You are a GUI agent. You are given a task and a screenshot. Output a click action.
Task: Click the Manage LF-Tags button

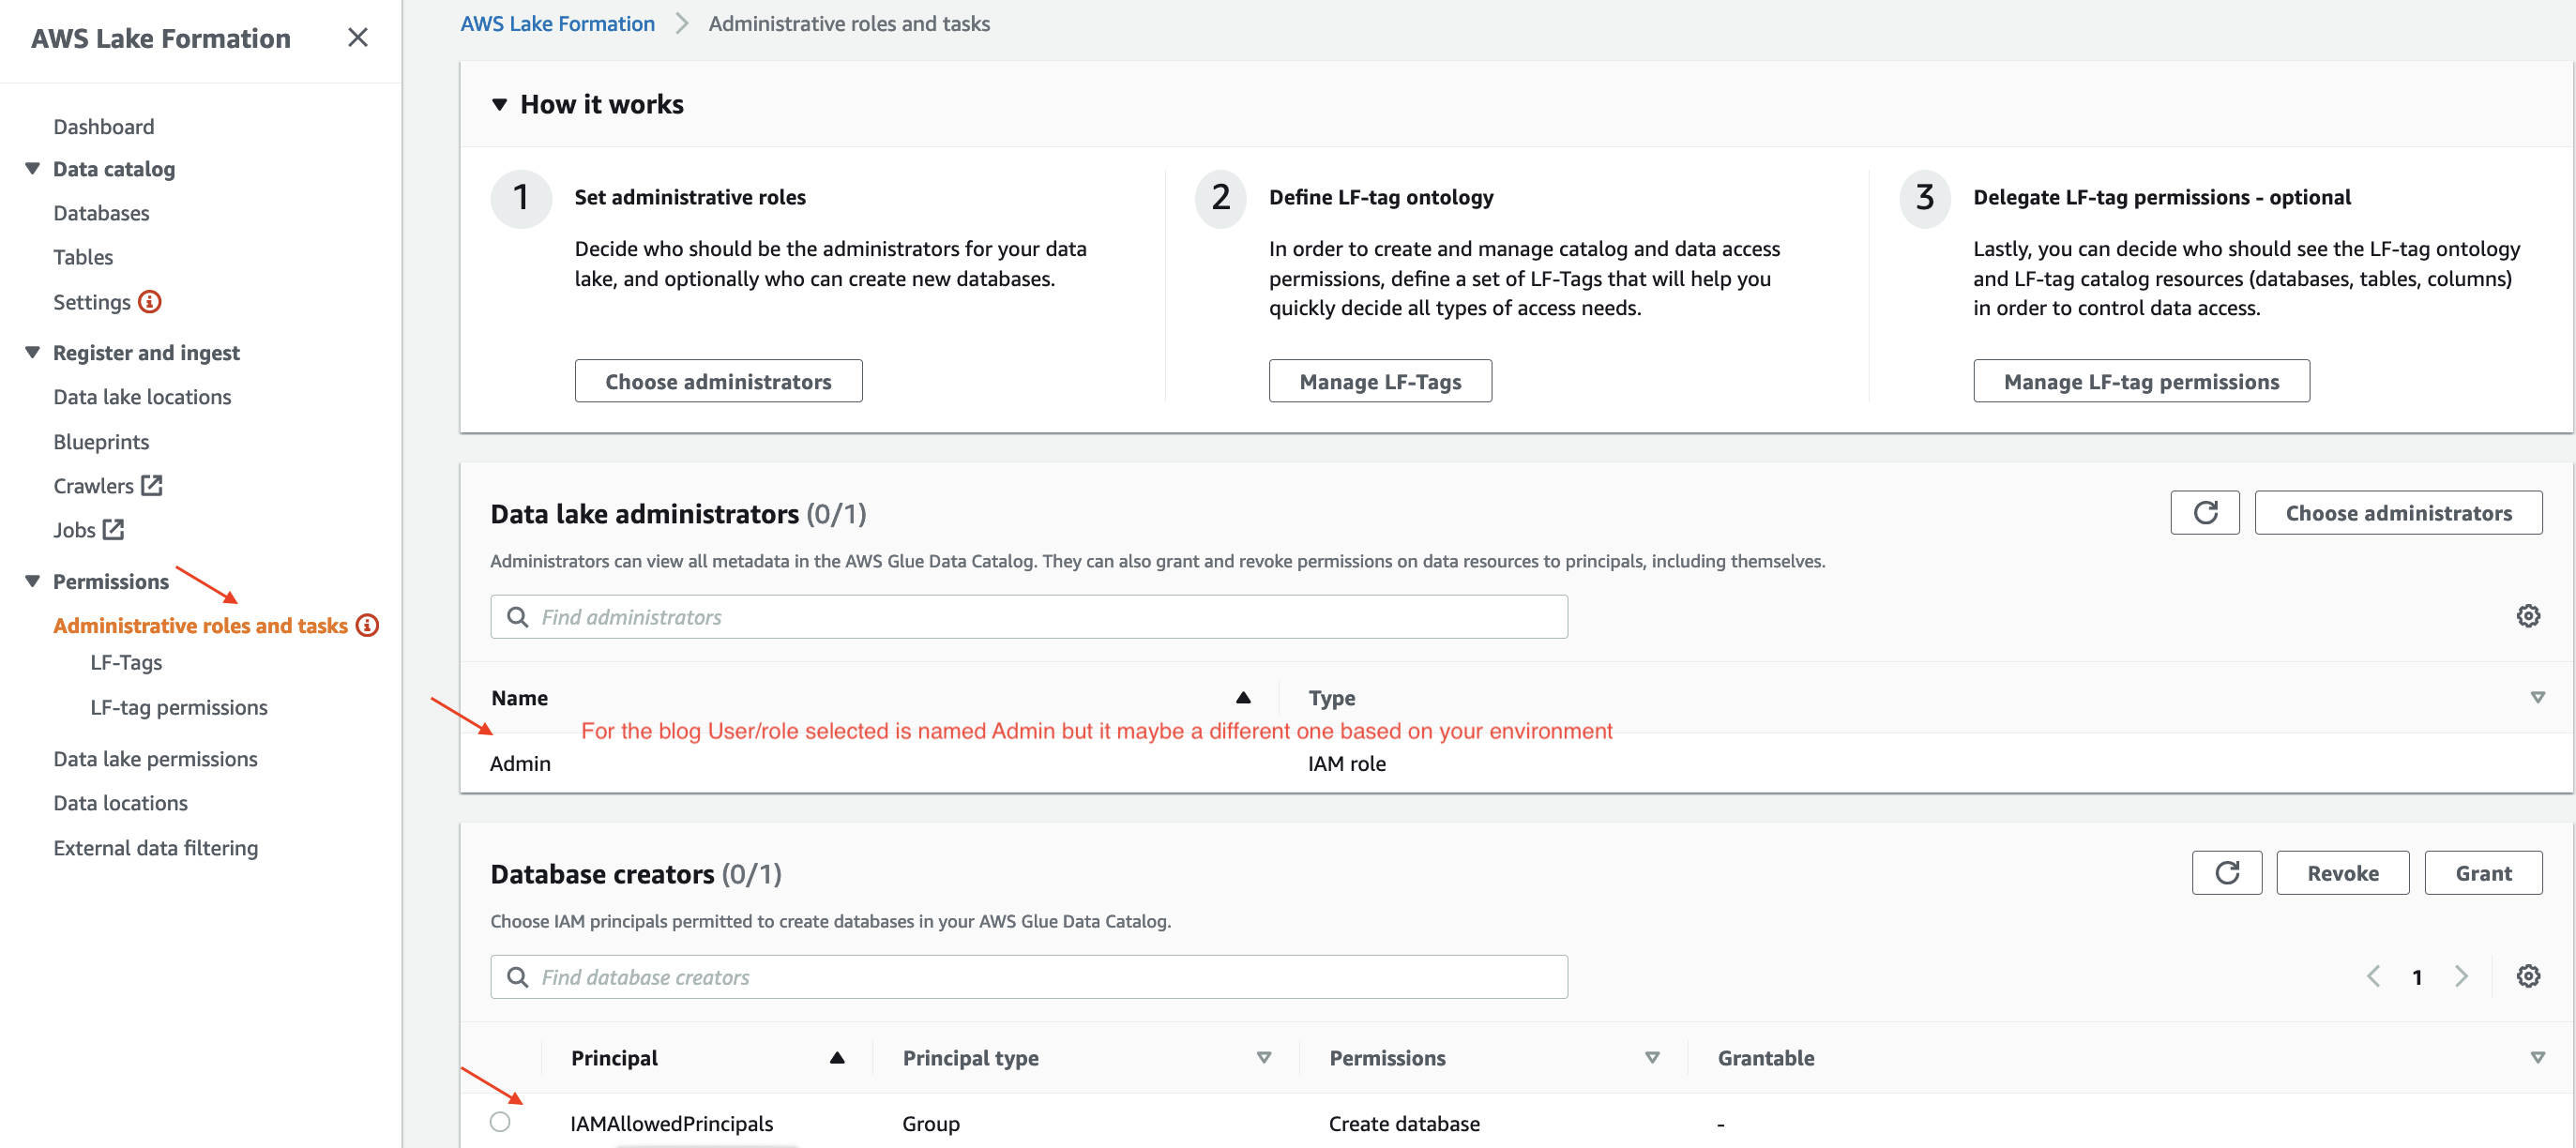pyautogui.click(x=1379, y=381)
